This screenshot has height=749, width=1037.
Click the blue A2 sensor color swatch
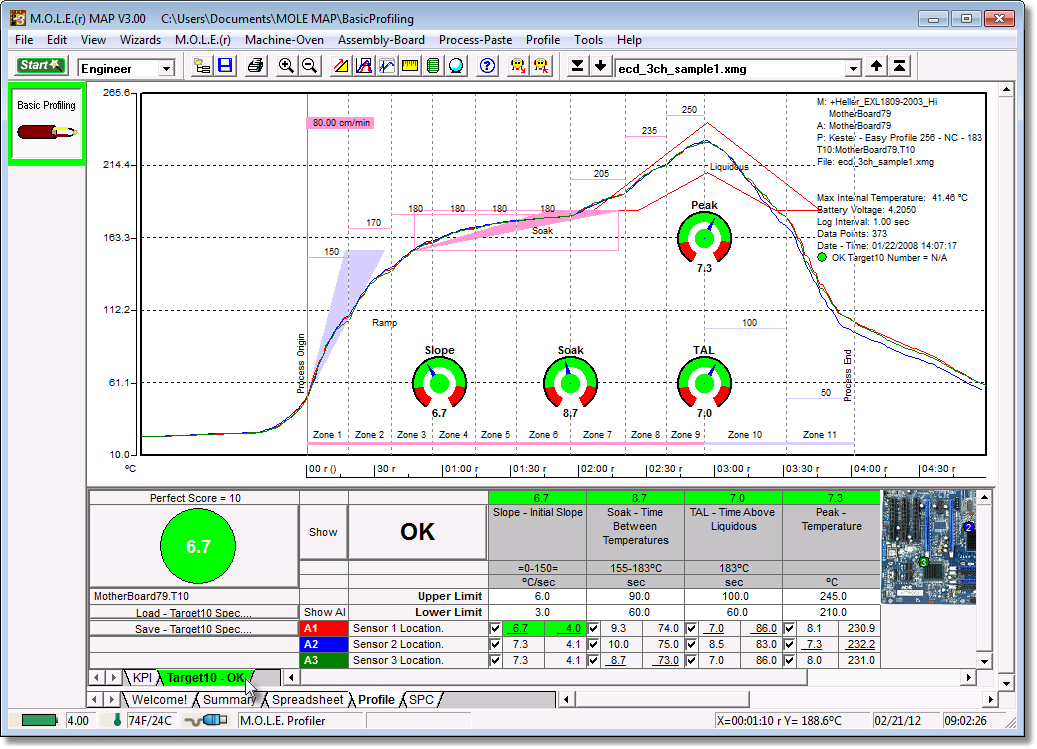tap(324, 644)
